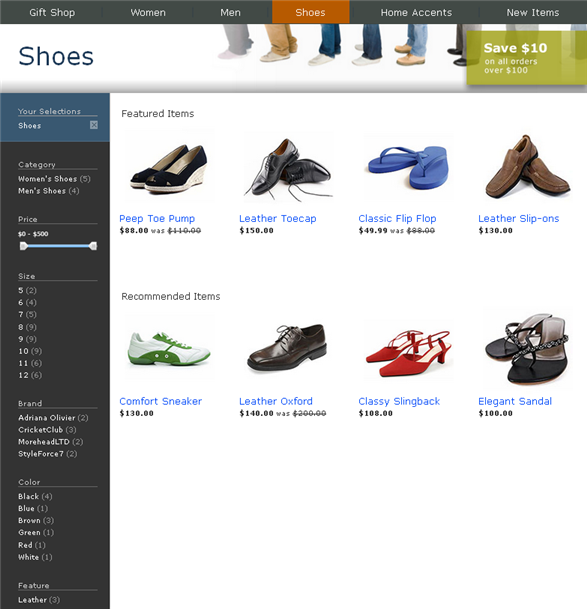Select the Shoes tab

(x=310, y=12)
